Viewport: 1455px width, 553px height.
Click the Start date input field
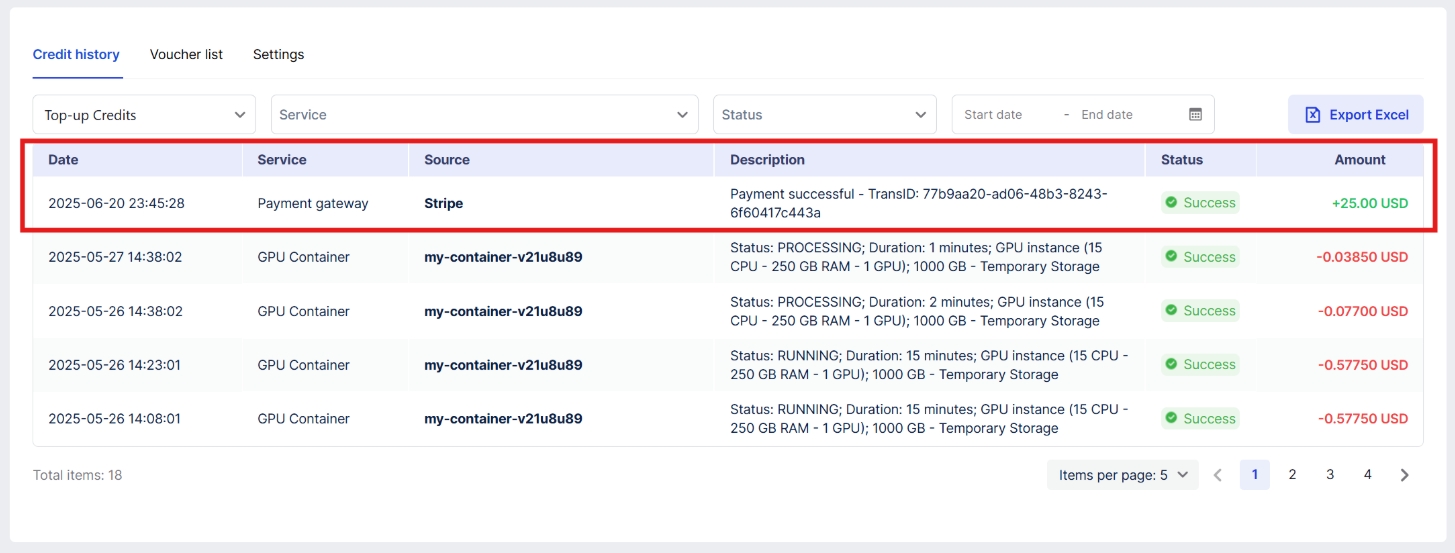tap(1000, 115)
